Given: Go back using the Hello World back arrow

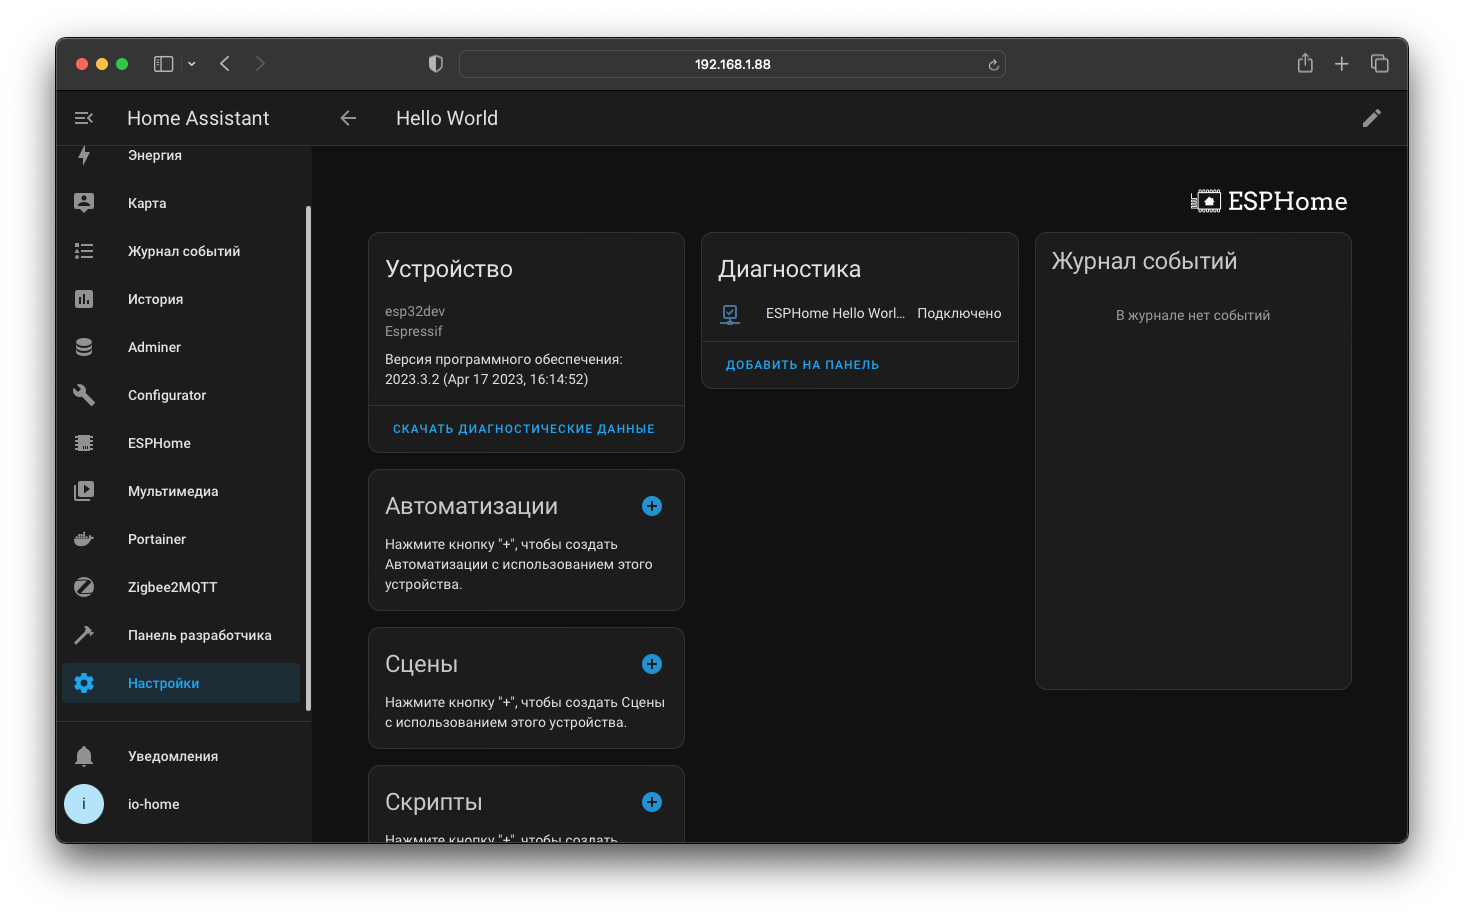Looking at the screenshot, I should 347,118.
